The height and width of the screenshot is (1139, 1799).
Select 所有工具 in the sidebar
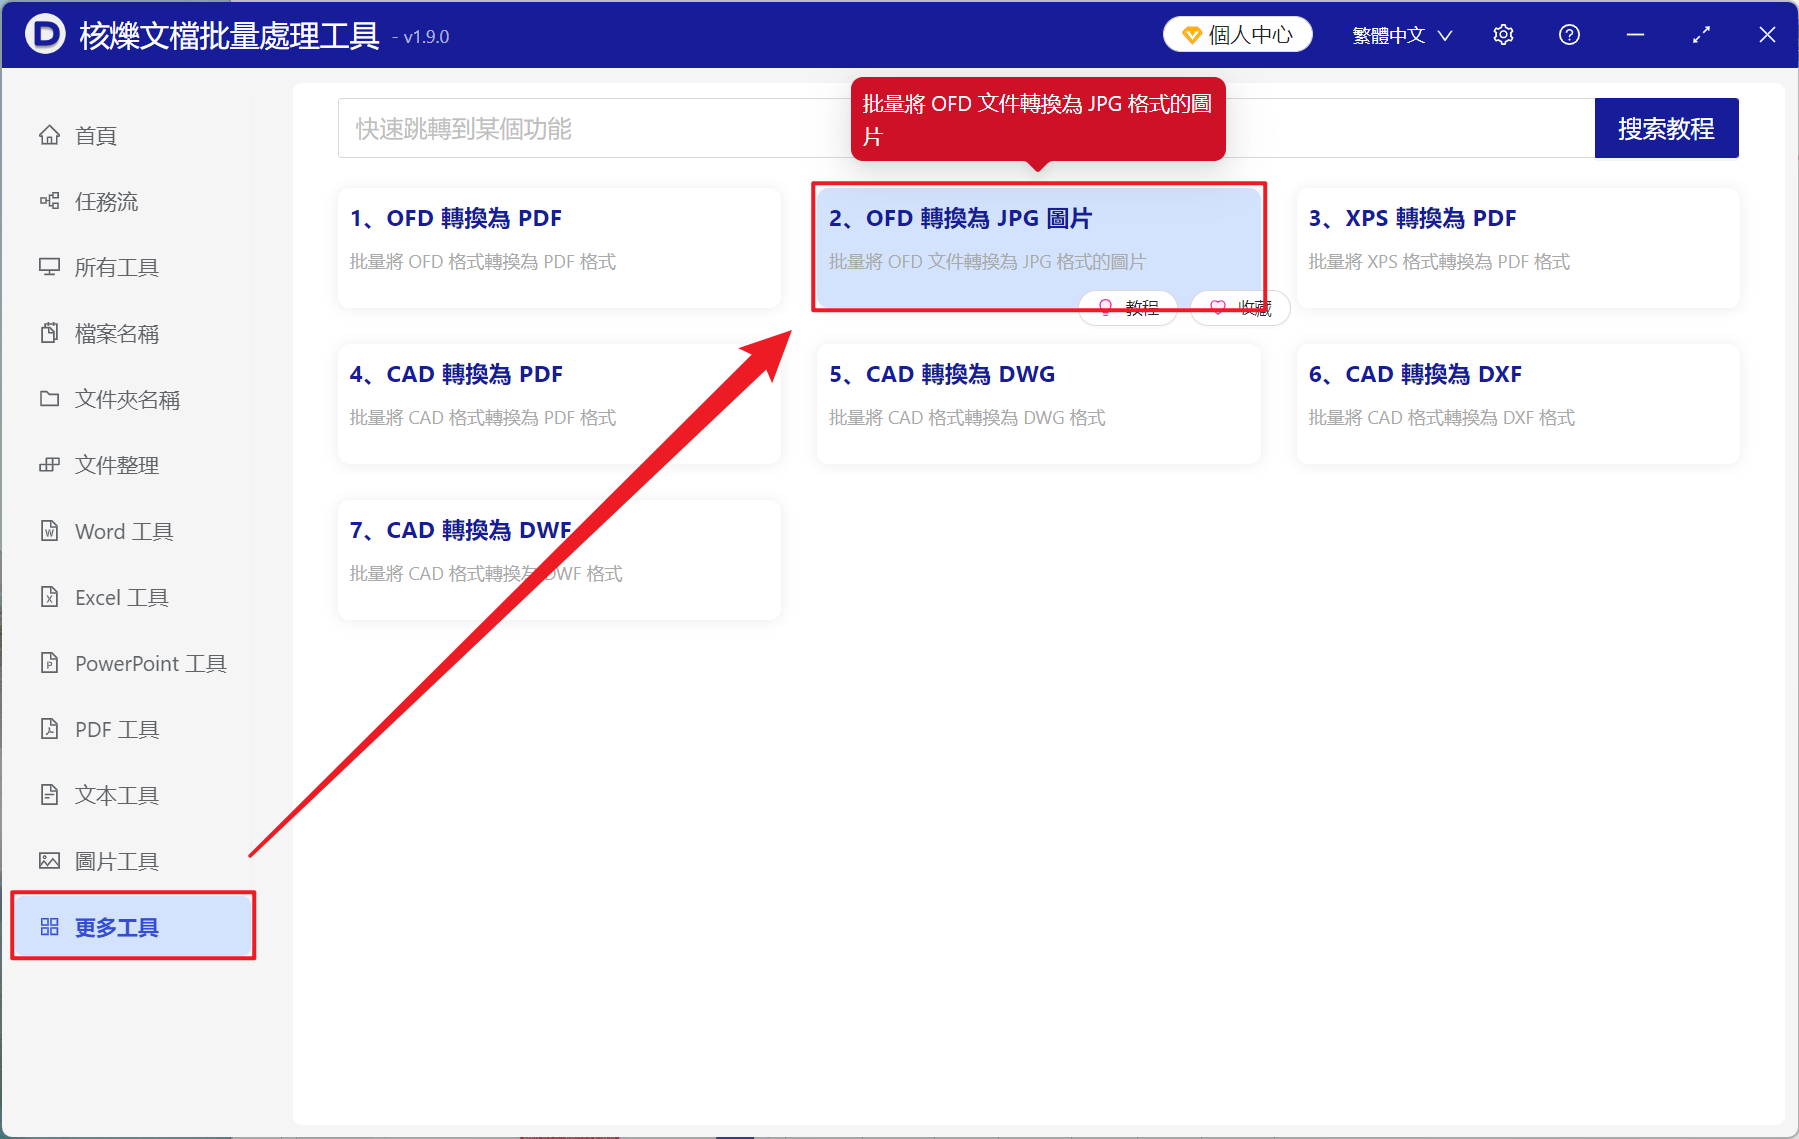pos(114,267)
